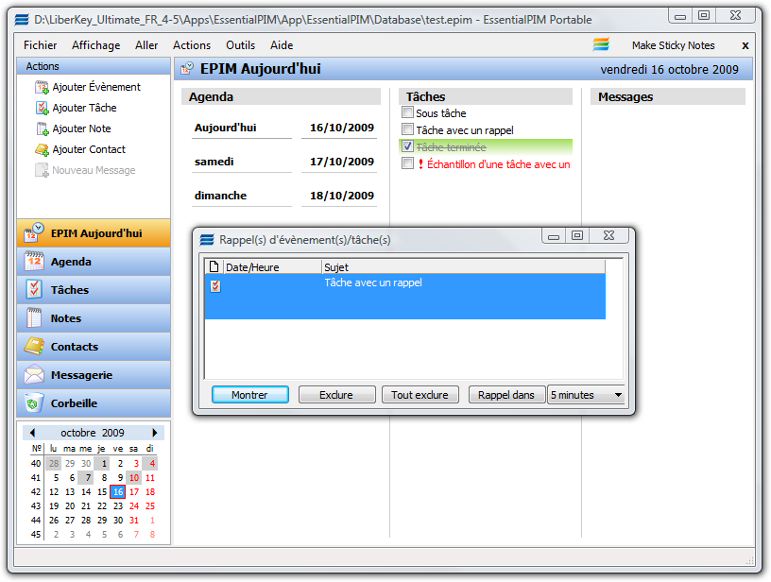The width and height of the screenshot is (771, 582).
Task: Click the Ajouter Contact icon
Action: tap(42, 149)
